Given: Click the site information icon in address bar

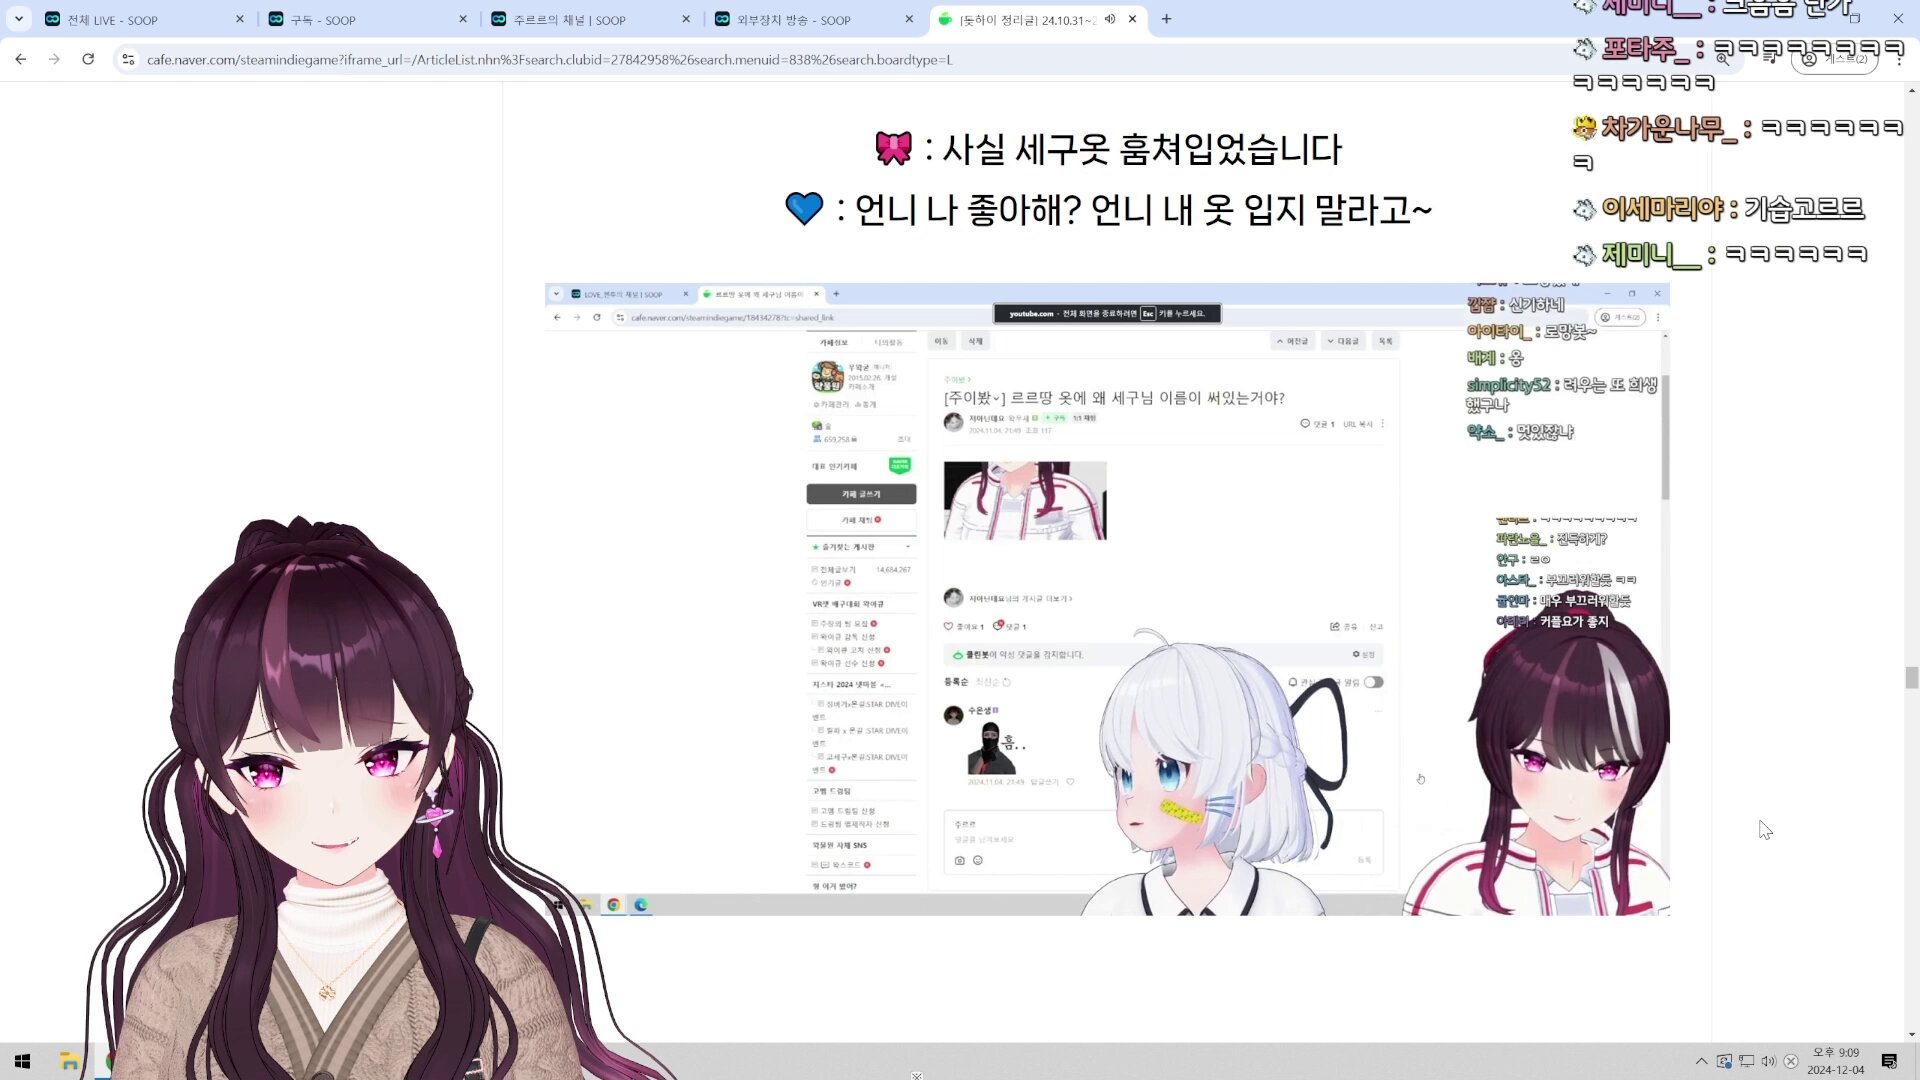Looking at the screenshot, I should coord(128,59).
